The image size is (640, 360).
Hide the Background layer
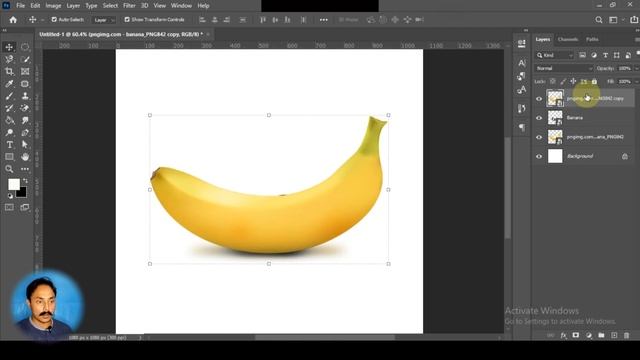pos(539,156)
